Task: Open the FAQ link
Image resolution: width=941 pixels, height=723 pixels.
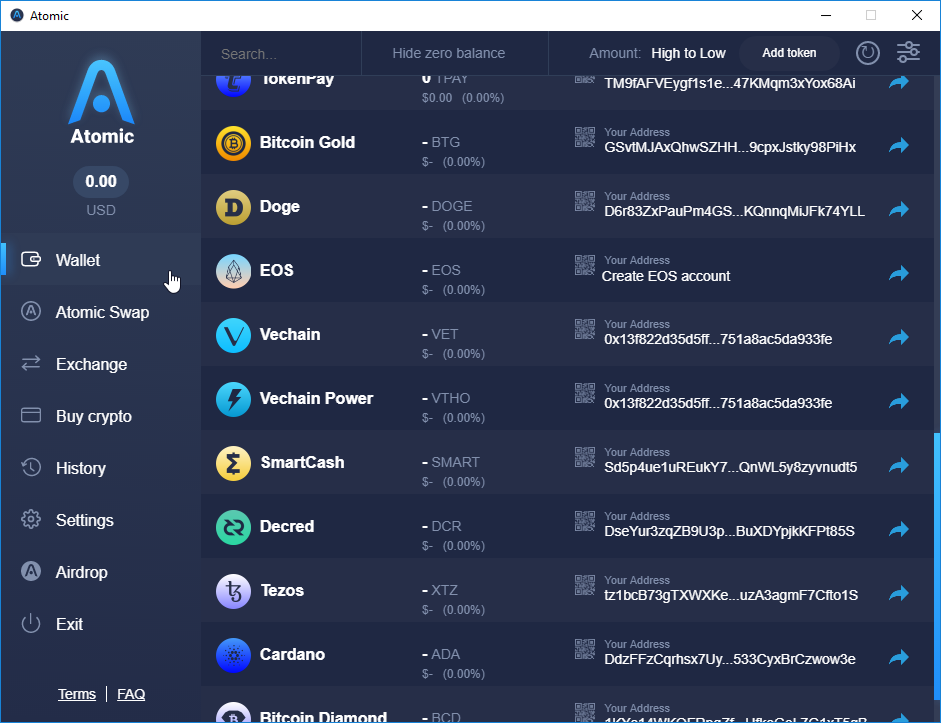Action: (x=131, y=694)
